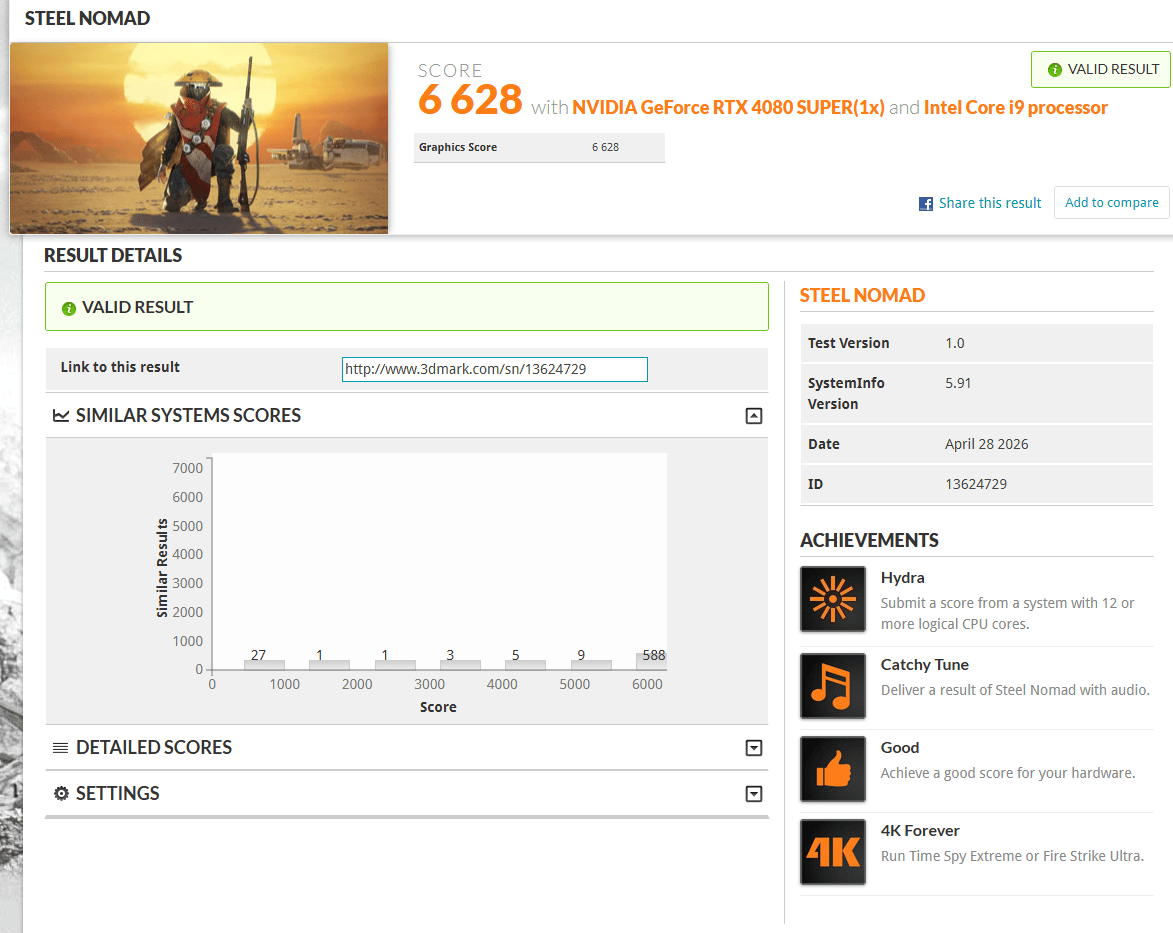Click the Catchy Tune achievement title
Viewport: 1173px width, 933px height.
point(924,664)
